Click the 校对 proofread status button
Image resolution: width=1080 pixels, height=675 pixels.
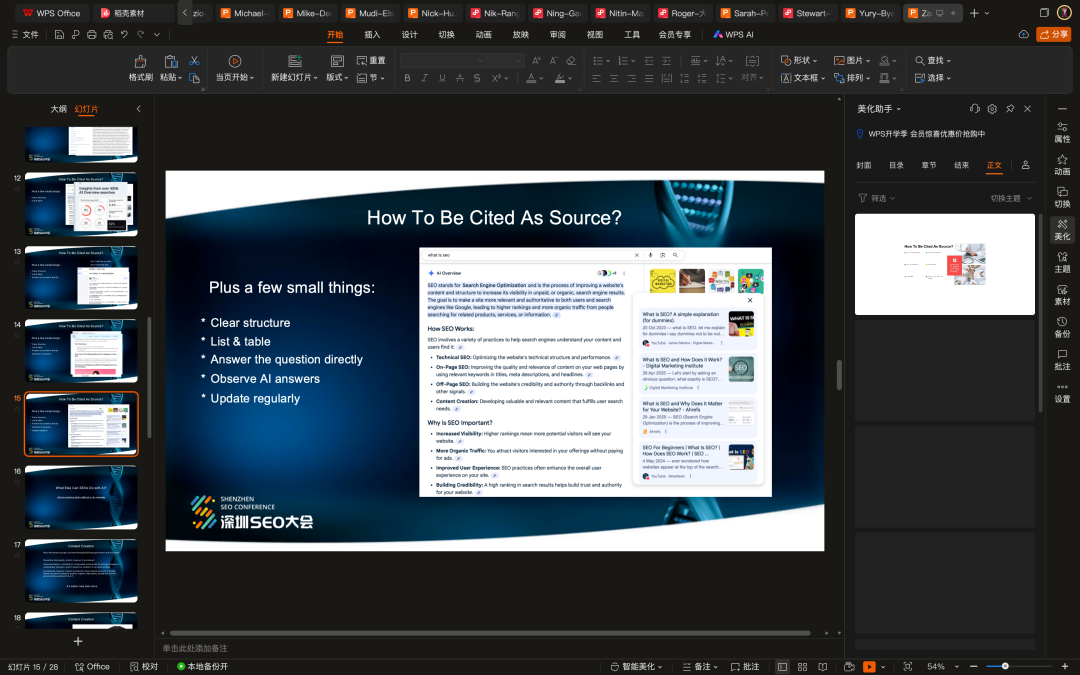pos(144,667)
